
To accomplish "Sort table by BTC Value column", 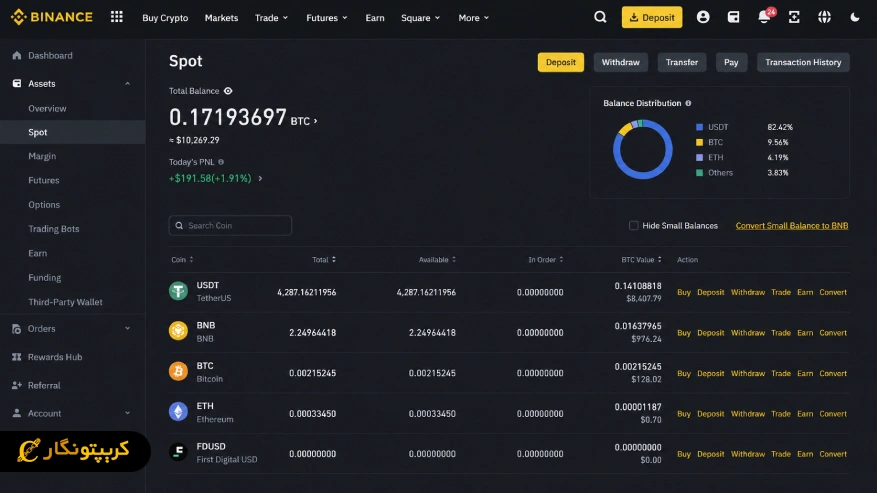I will [x=642, y=260].
